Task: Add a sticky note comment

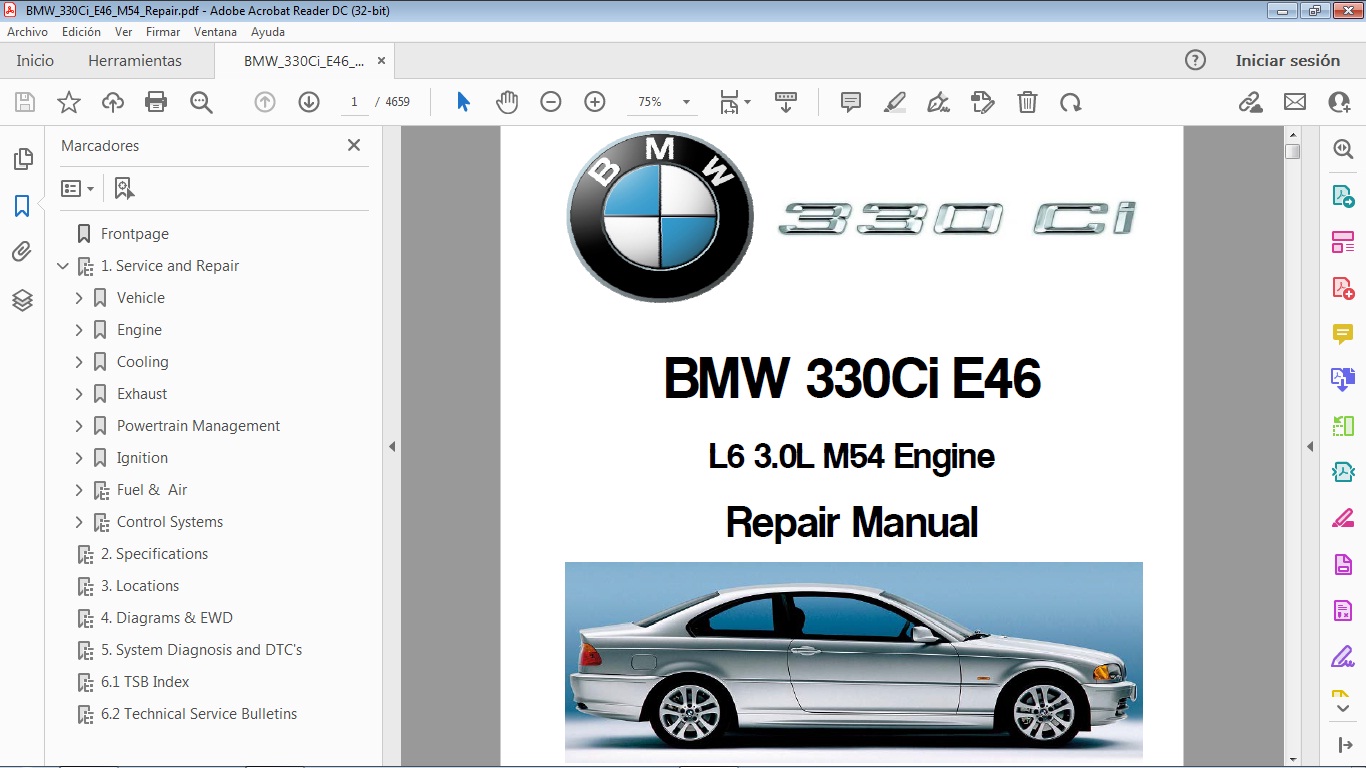Action: coord(849,101)
